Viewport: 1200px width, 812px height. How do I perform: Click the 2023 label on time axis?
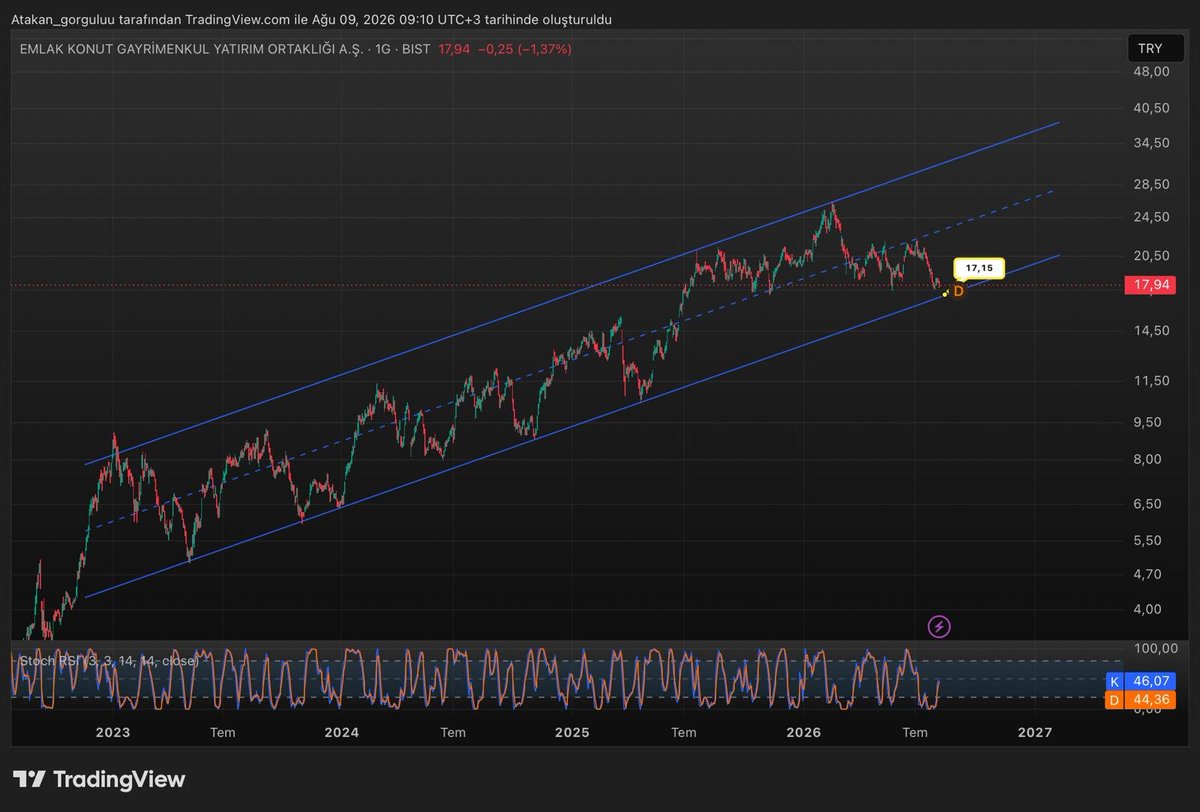tap(112, 733)
